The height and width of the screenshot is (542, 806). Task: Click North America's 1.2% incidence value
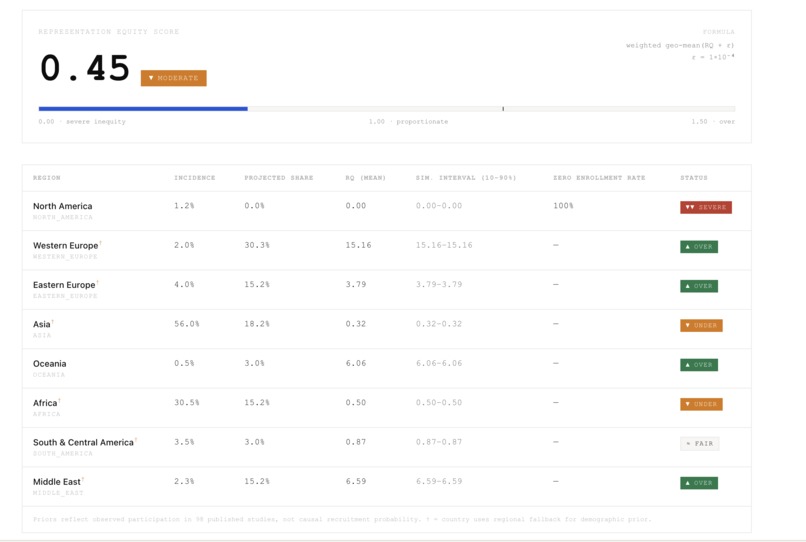[184, 206]
